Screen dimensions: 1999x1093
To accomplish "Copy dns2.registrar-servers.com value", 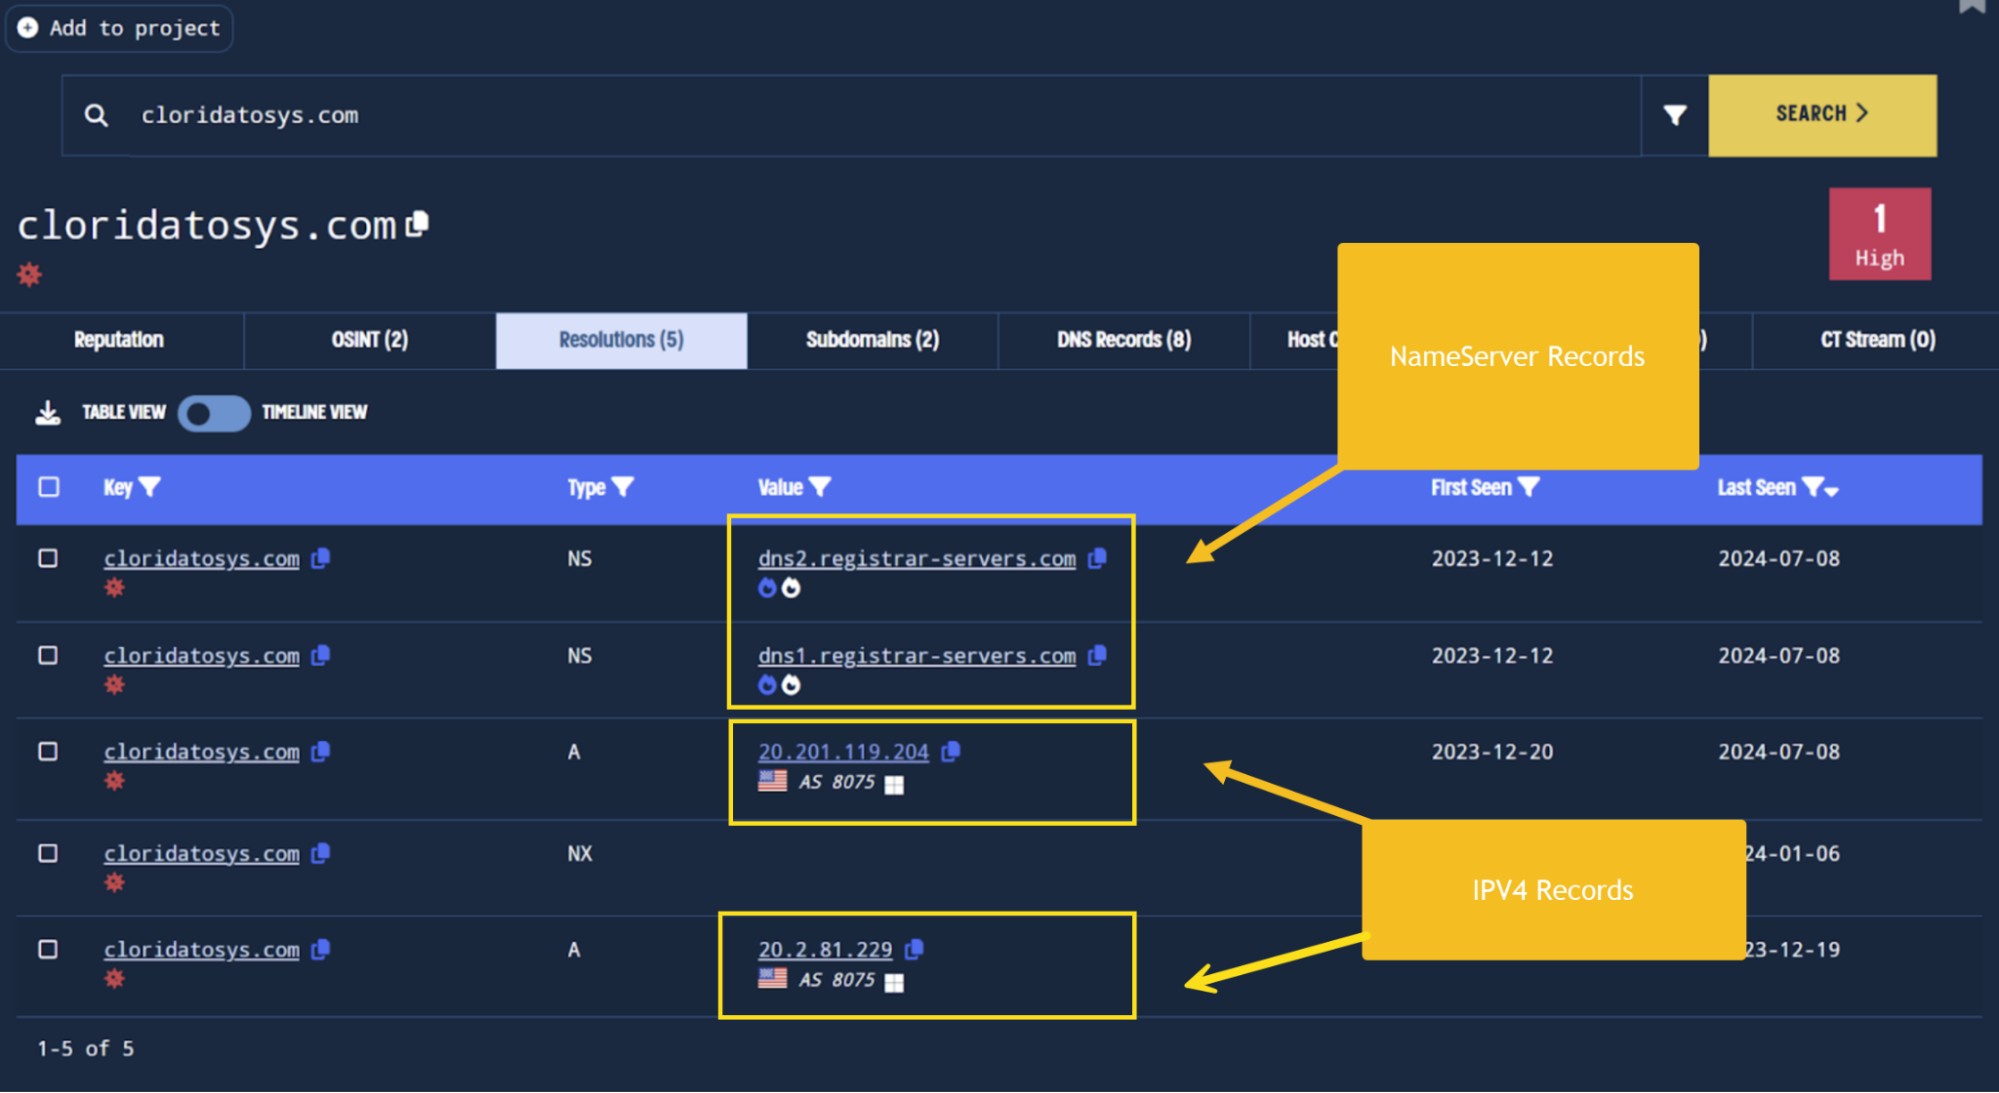I will pyautogui.click(x=1098, y=558).
